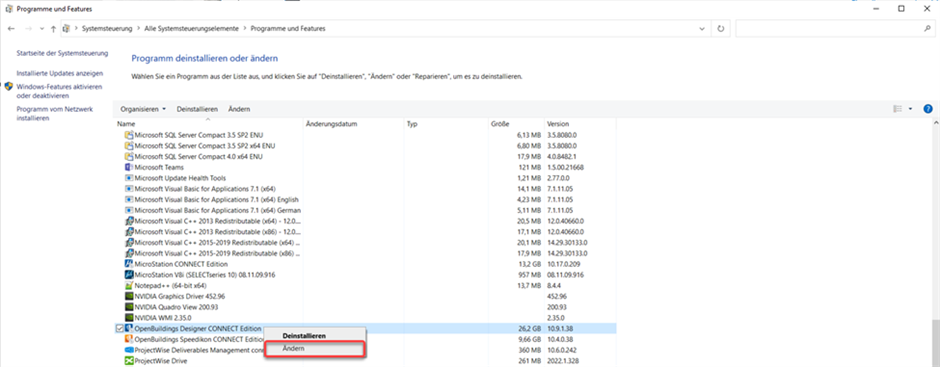The width and height of the screenshot is (940, 367).
Task: Click the search magnifier icon
Action: pyautogui.click(x=927, y=28)
